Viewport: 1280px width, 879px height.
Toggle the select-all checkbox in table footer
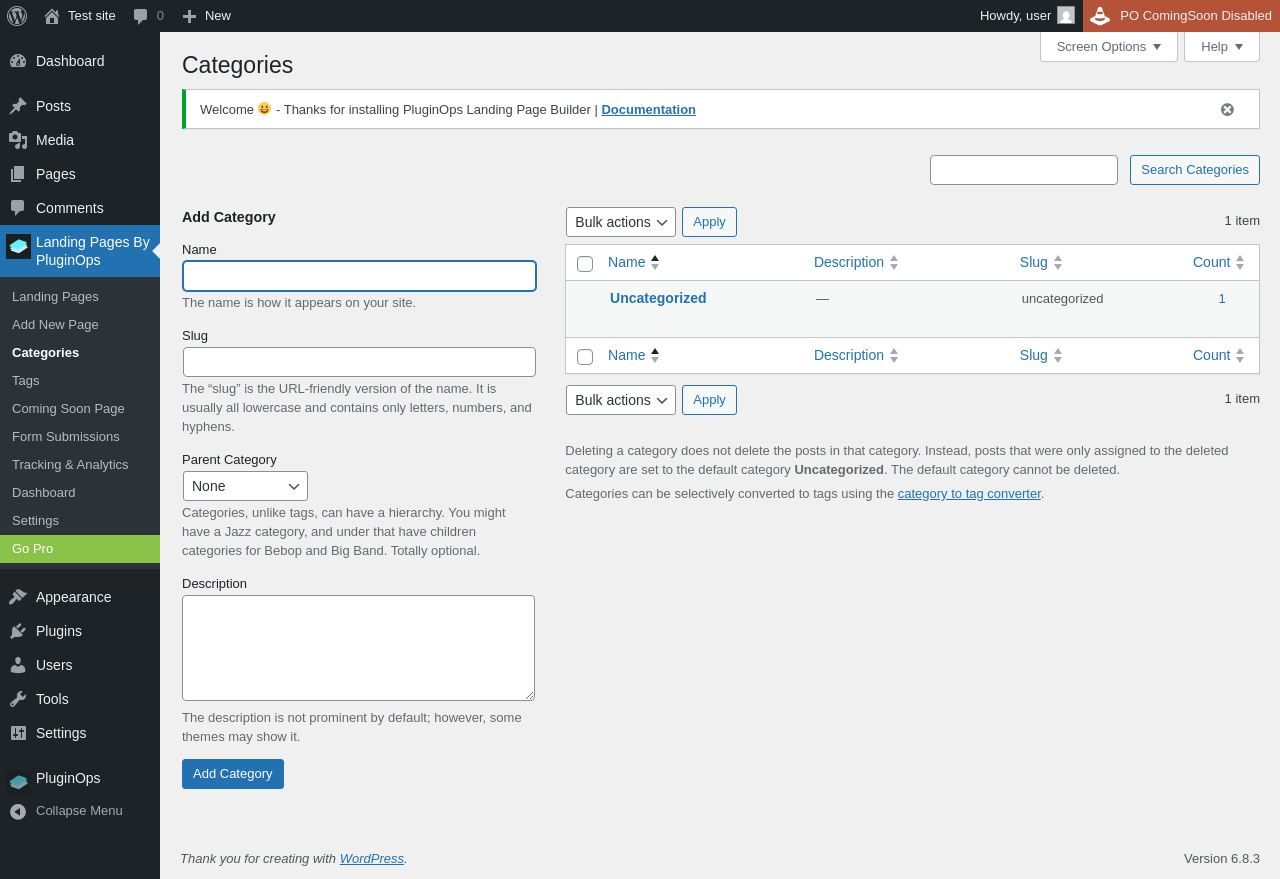point(585,357)
